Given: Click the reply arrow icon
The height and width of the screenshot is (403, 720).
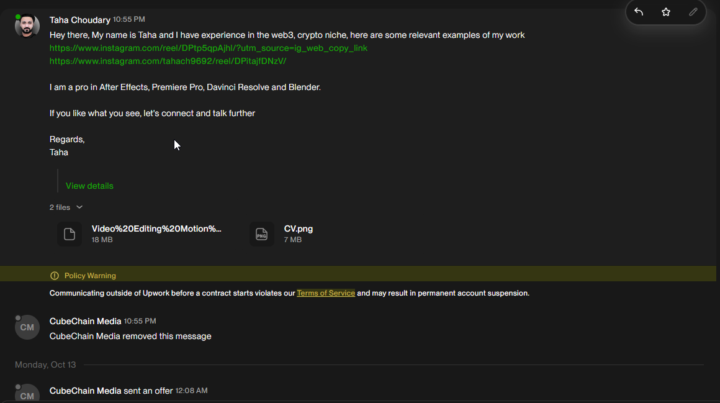Looking at the screenshot, I should (x=639, y=12).
